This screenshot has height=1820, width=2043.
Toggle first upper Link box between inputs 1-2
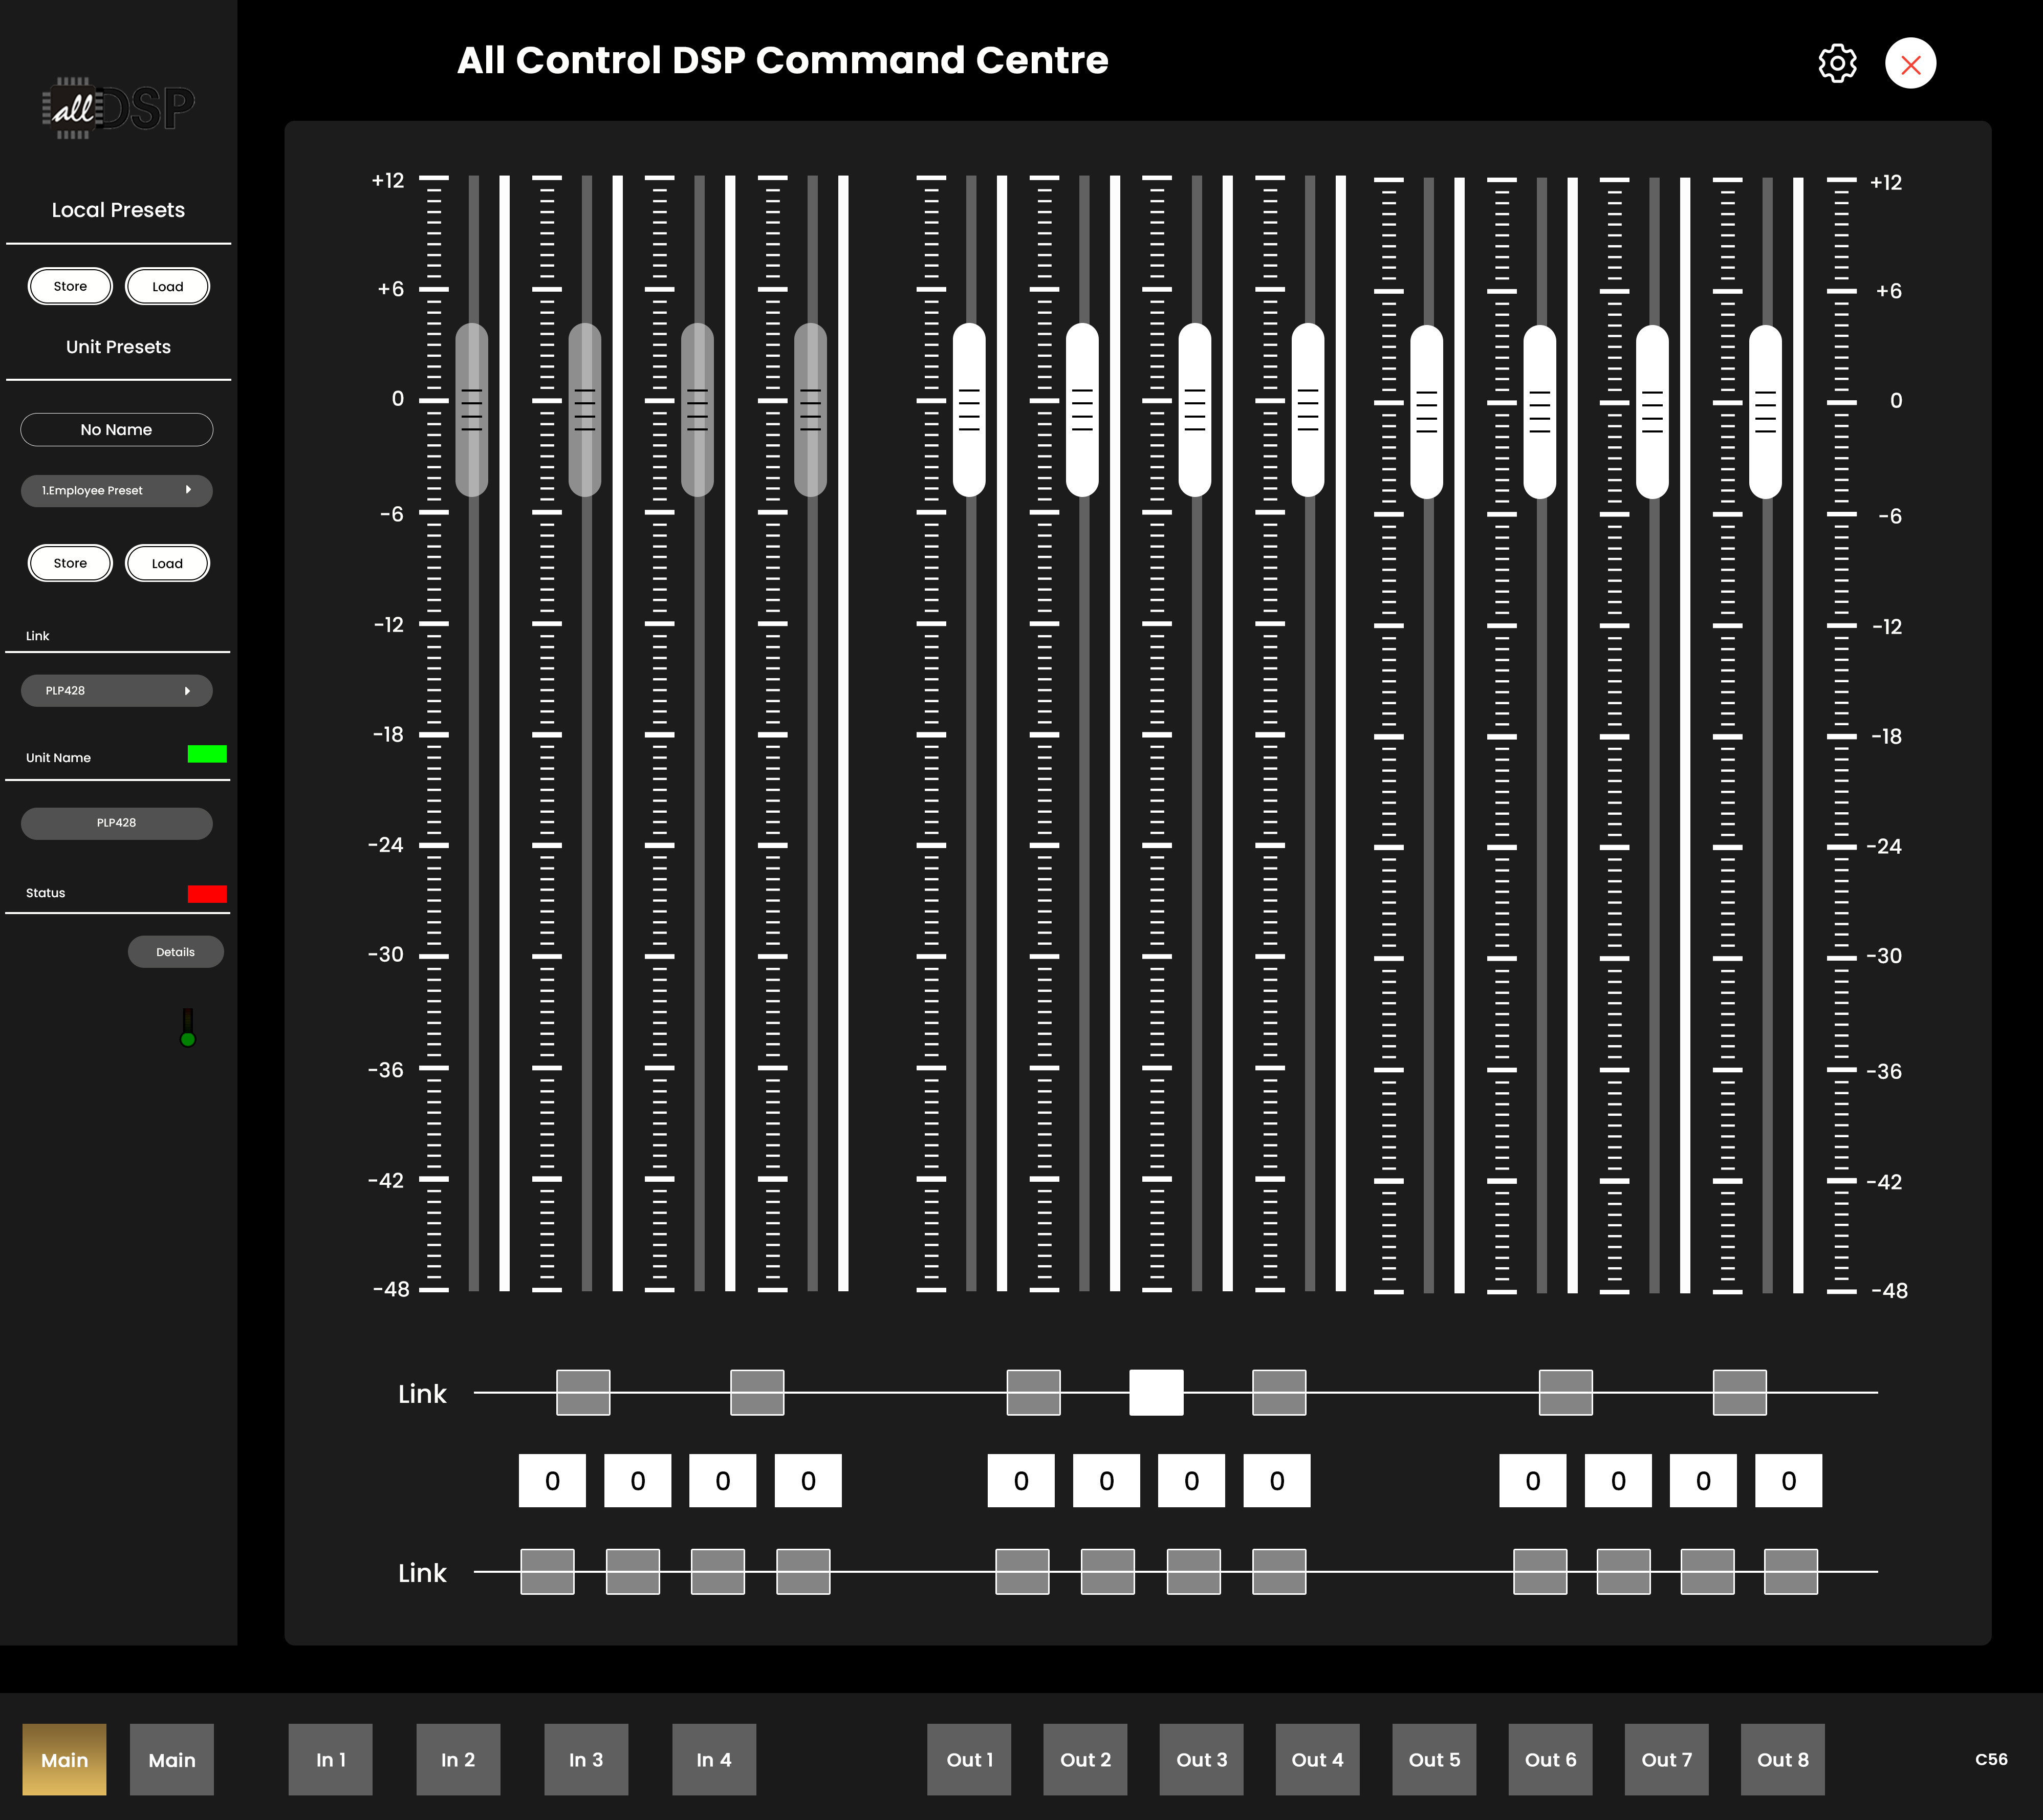click(583, 1392)
